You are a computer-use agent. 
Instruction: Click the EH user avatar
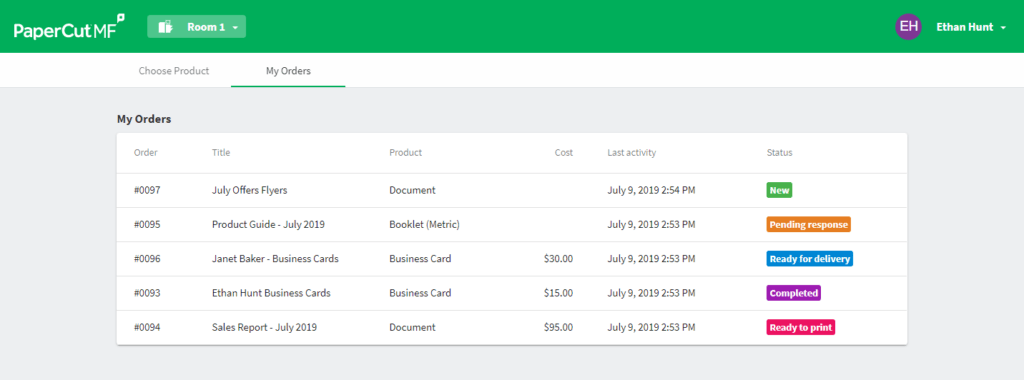pyautogui.click(x=908, y=27)
